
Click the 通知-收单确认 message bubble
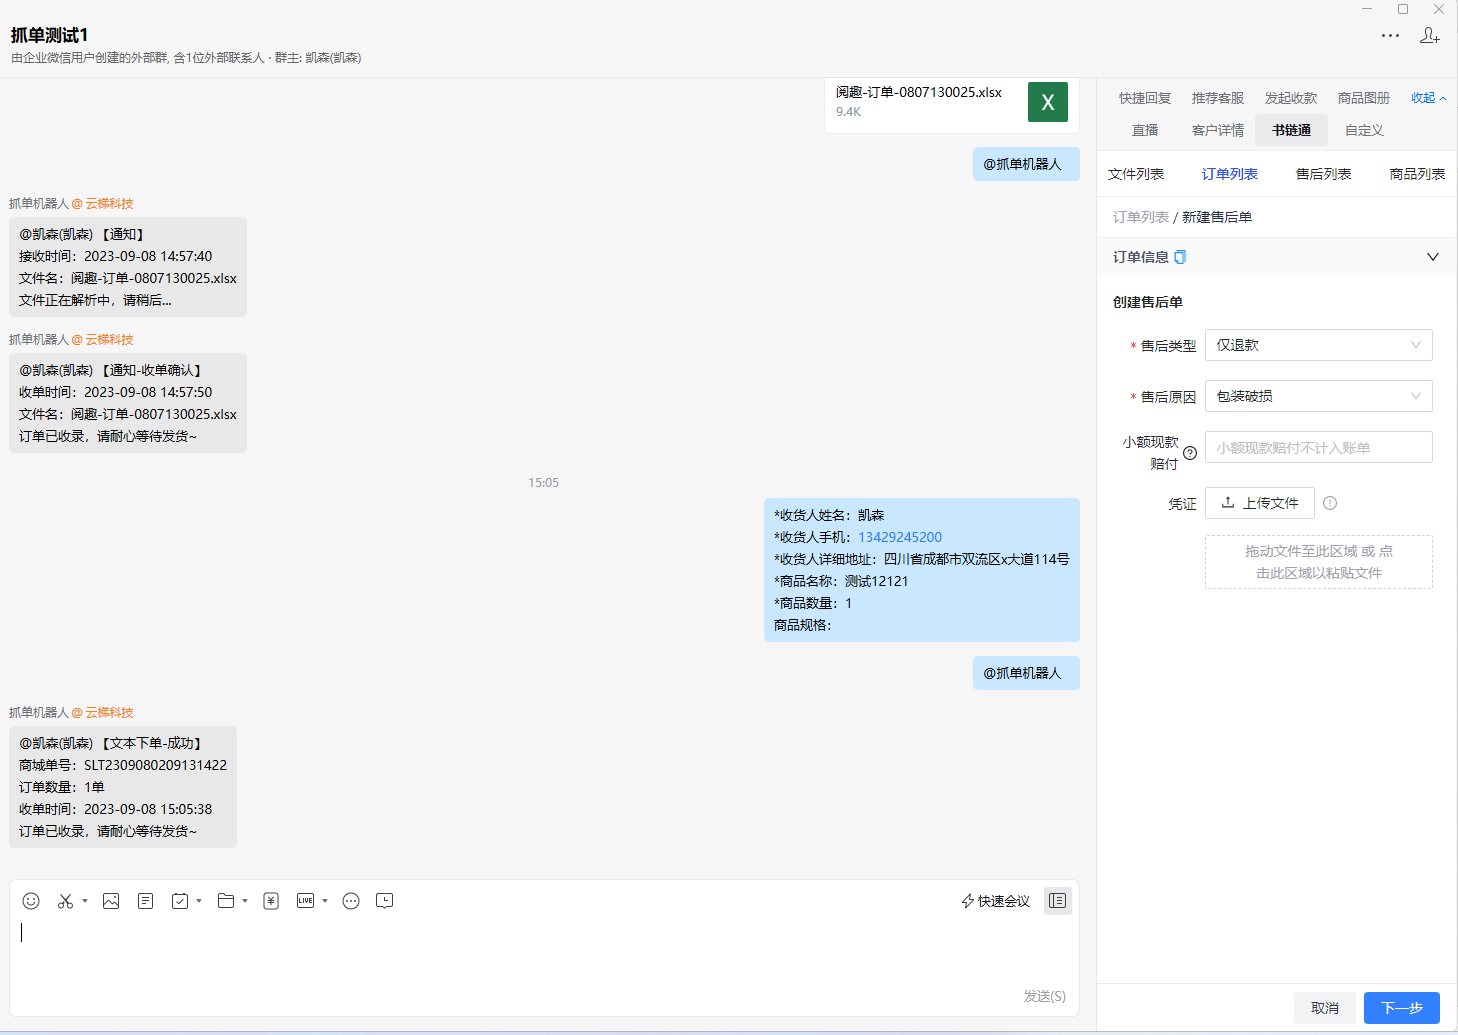pos(128,403)
